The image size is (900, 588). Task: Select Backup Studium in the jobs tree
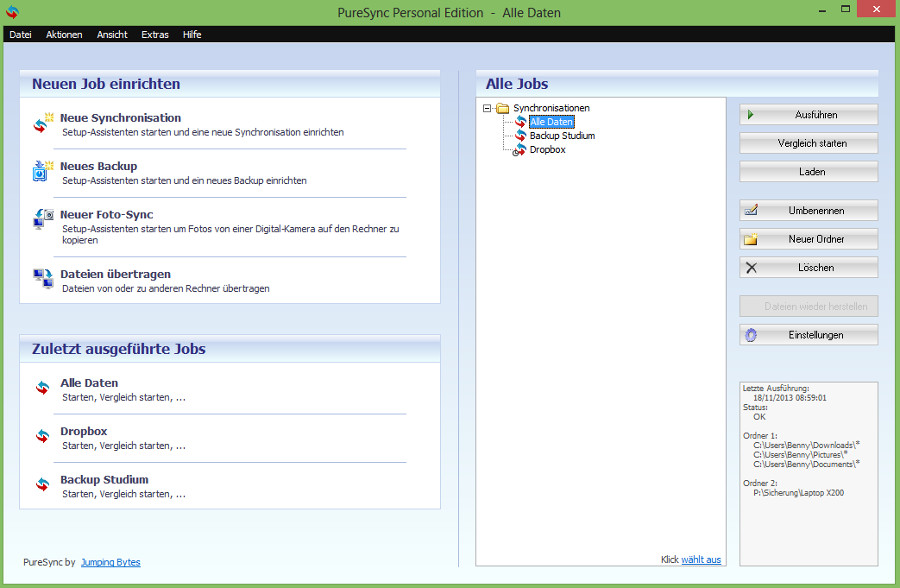[562, 136]
